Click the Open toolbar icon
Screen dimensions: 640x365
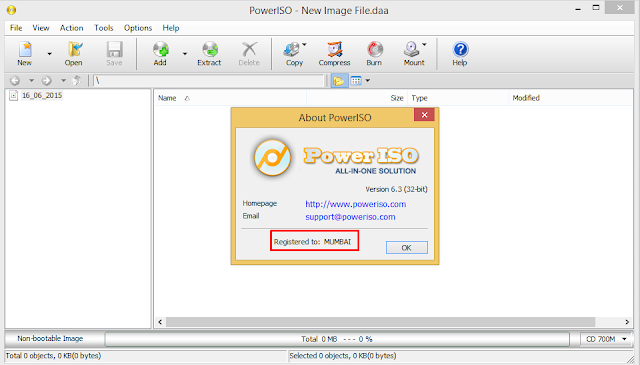click(x=73, y=53)
